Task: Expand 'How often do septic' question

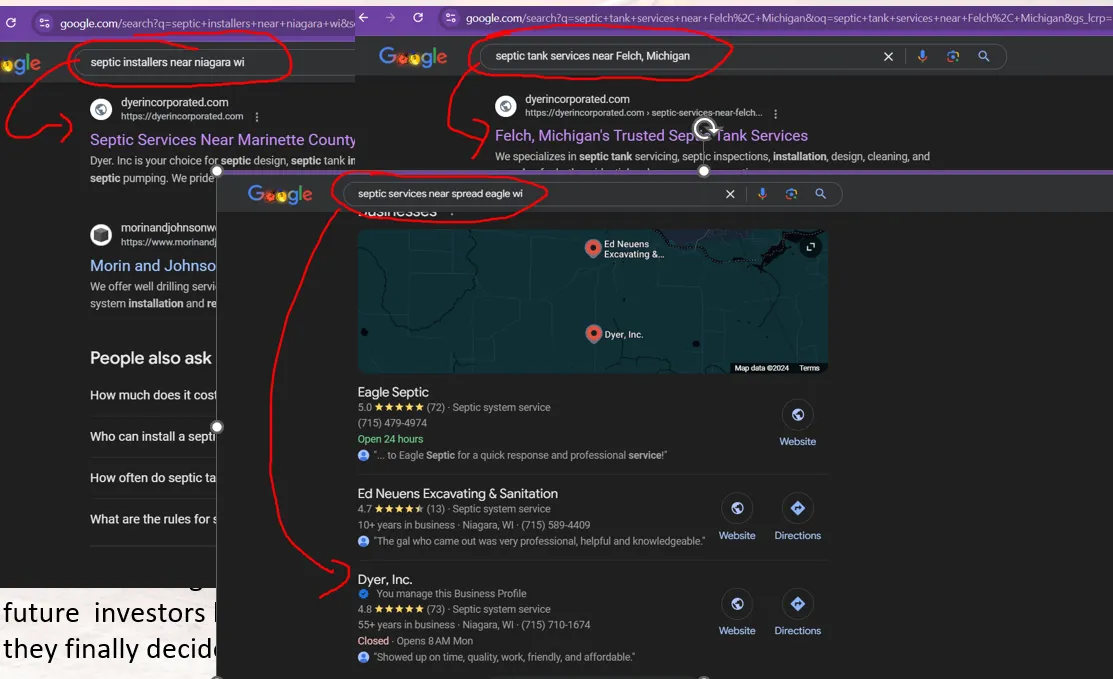Action: (153, 477)
